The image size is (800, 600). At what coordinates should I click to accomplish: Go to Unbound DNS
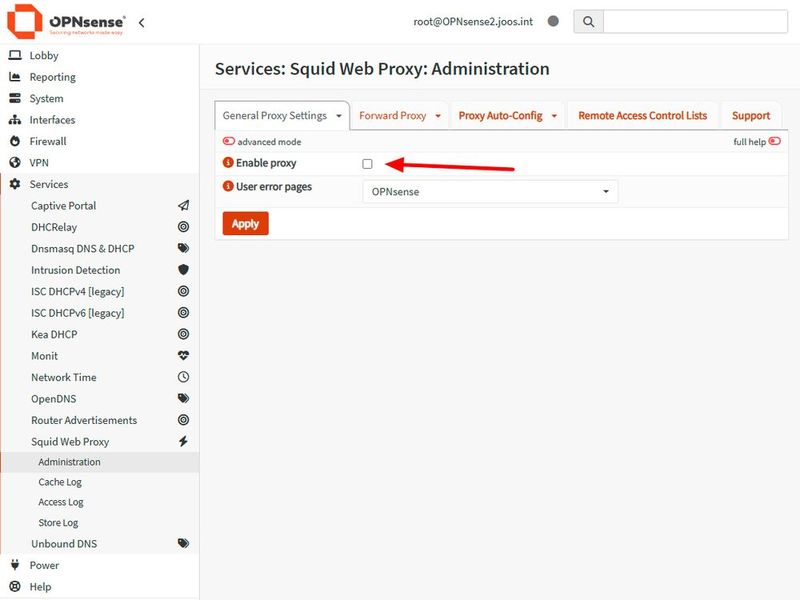[64, 544]
